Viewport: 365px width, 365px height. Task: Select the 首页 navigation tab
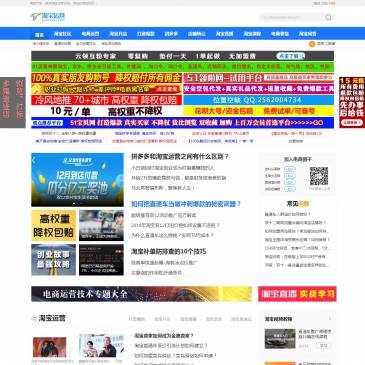point(39,34)
